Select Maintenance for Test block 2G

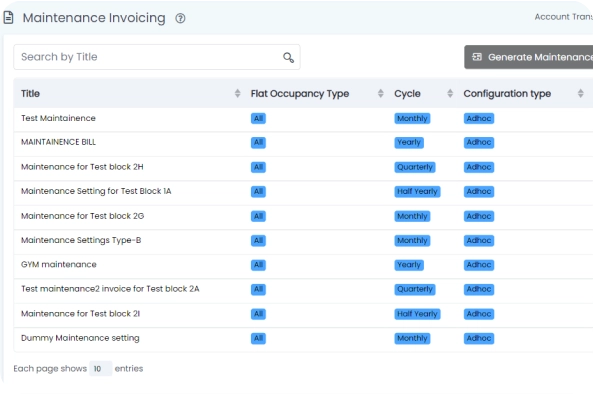[x=83, y=216]
